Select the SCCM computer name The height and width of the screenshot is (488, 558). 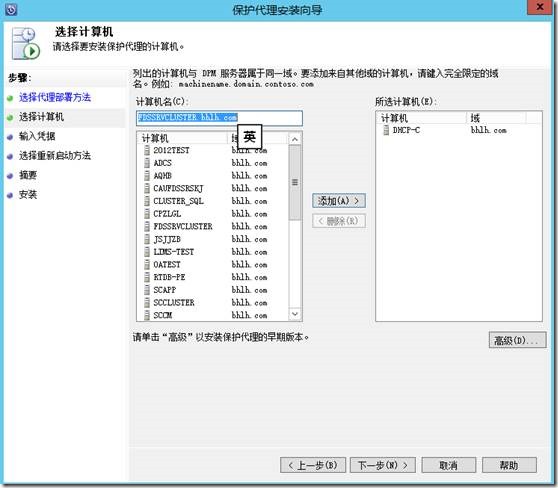pyautogui.click(x=162, y=315)
